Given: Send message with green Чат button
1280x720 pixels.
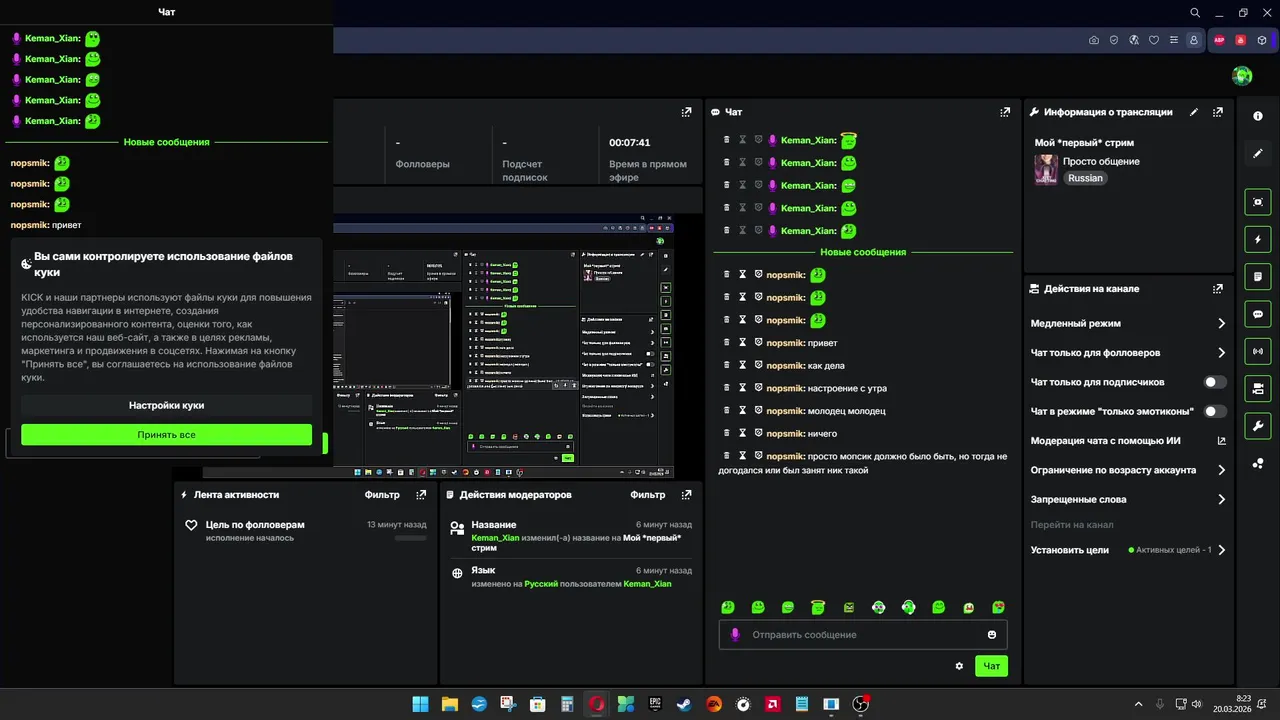Looking at the screenshot, I should (991, 666).
